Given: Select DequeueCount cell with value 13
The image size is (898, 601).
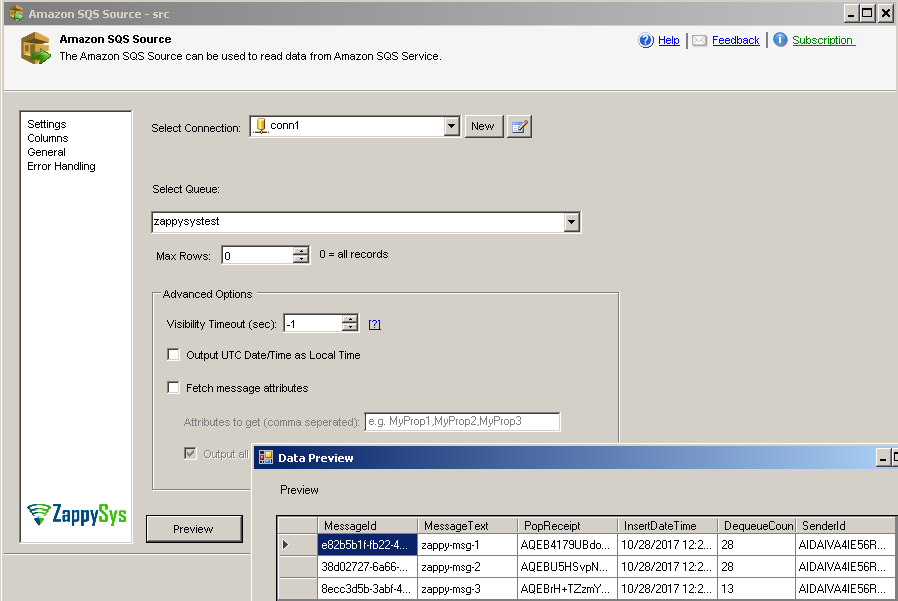Looking at the screenshot, I should (x=757, y=588).
